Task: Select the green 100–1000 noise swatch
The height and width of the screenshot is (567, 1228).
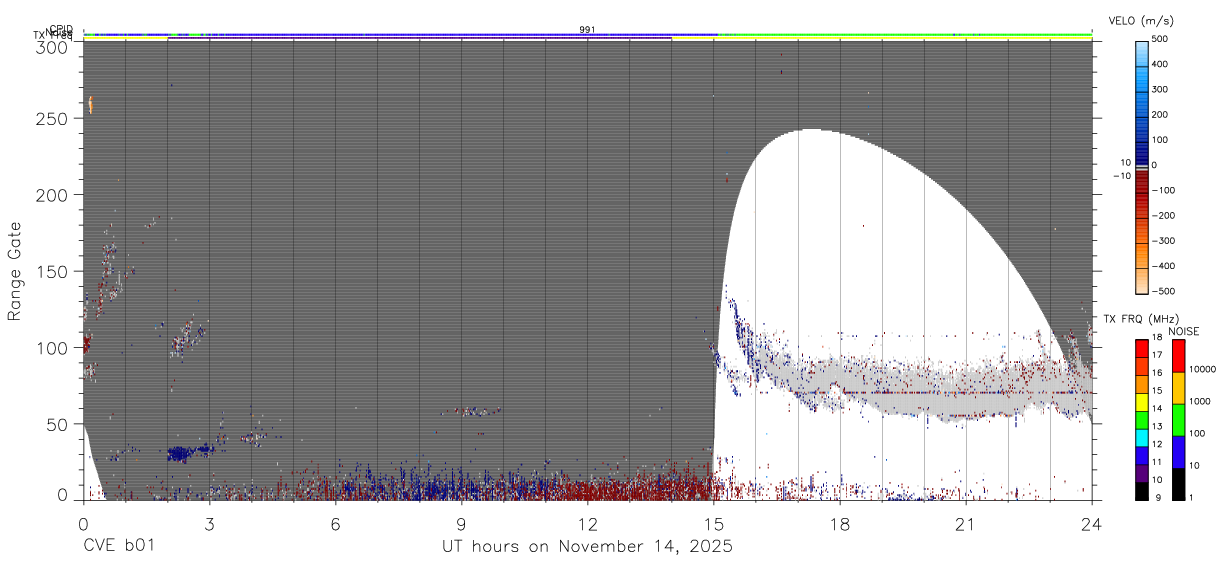Action: point(1178,420)
